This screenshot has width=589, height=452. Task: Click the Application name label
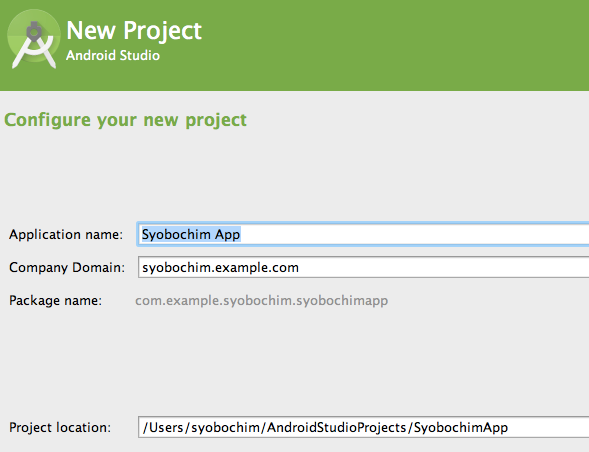(66, 234)
